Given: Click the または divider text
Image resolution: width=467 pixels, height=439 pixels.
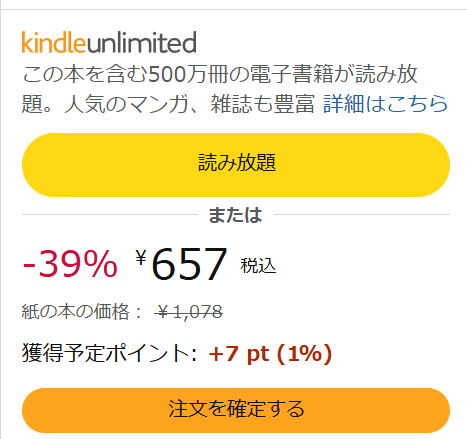Looking at the screenshot, I should (235, 215).
